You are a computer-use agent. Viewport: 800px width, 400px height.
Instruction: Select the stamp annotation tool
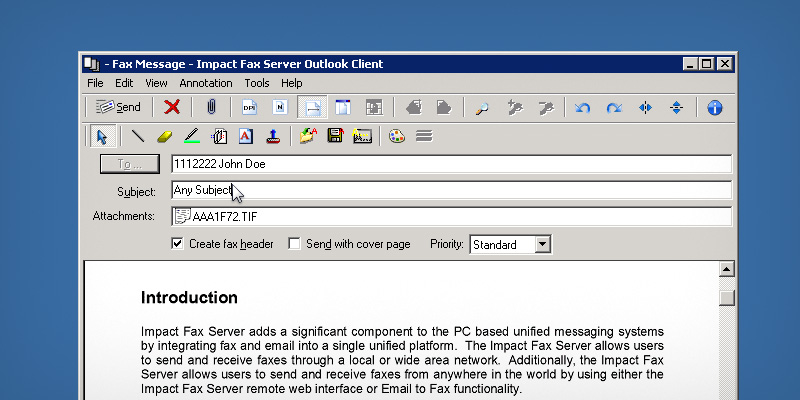273,136
